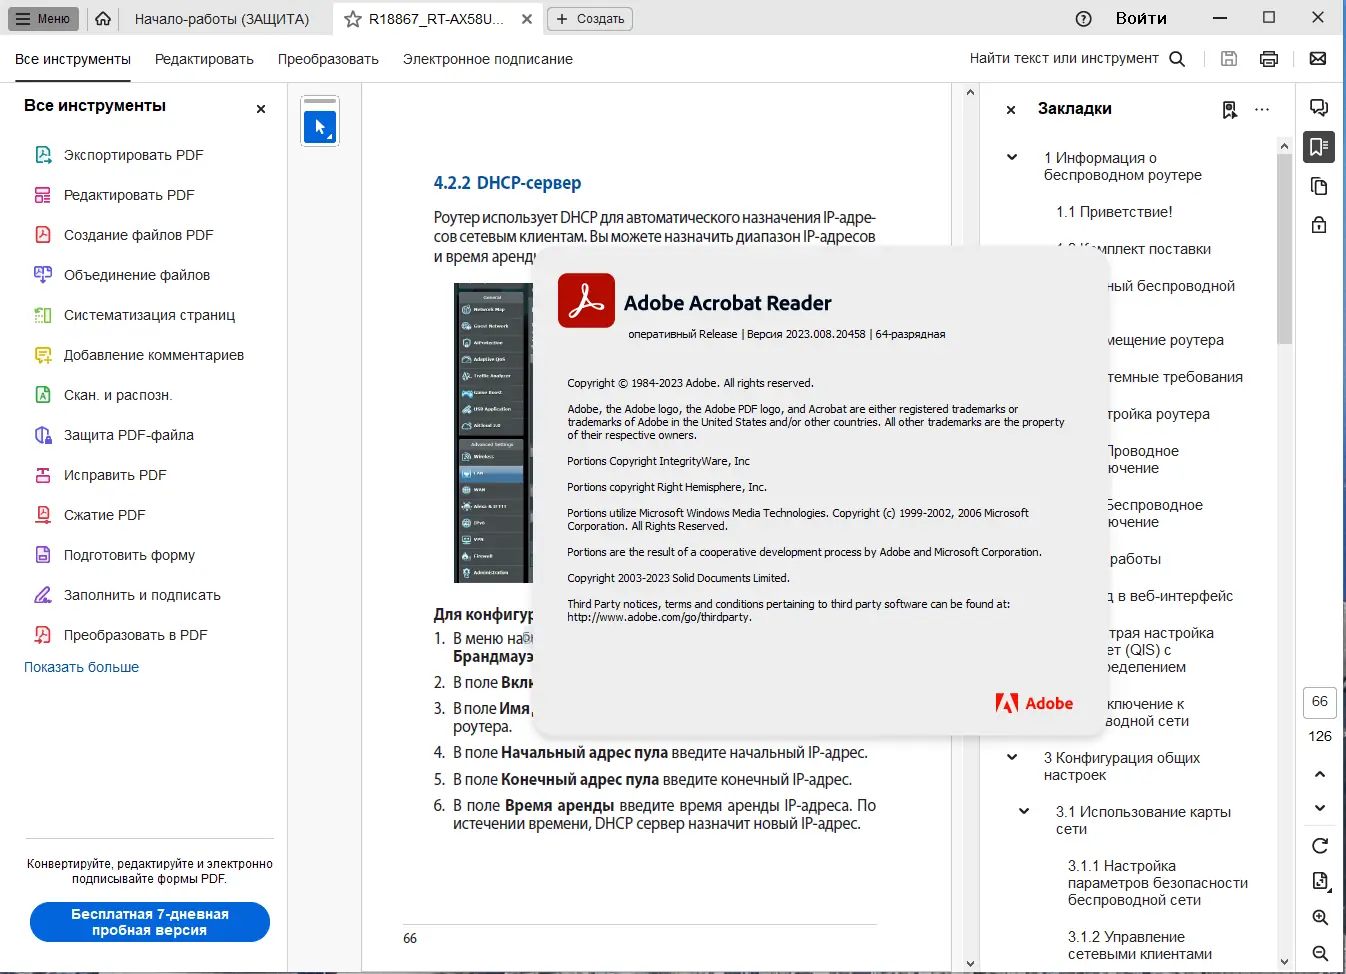The width and height of the screenshot is (1346, 974).
Task: Jump to bookmark "1.1 Приветствие!"
Action: click(1114, 212)
